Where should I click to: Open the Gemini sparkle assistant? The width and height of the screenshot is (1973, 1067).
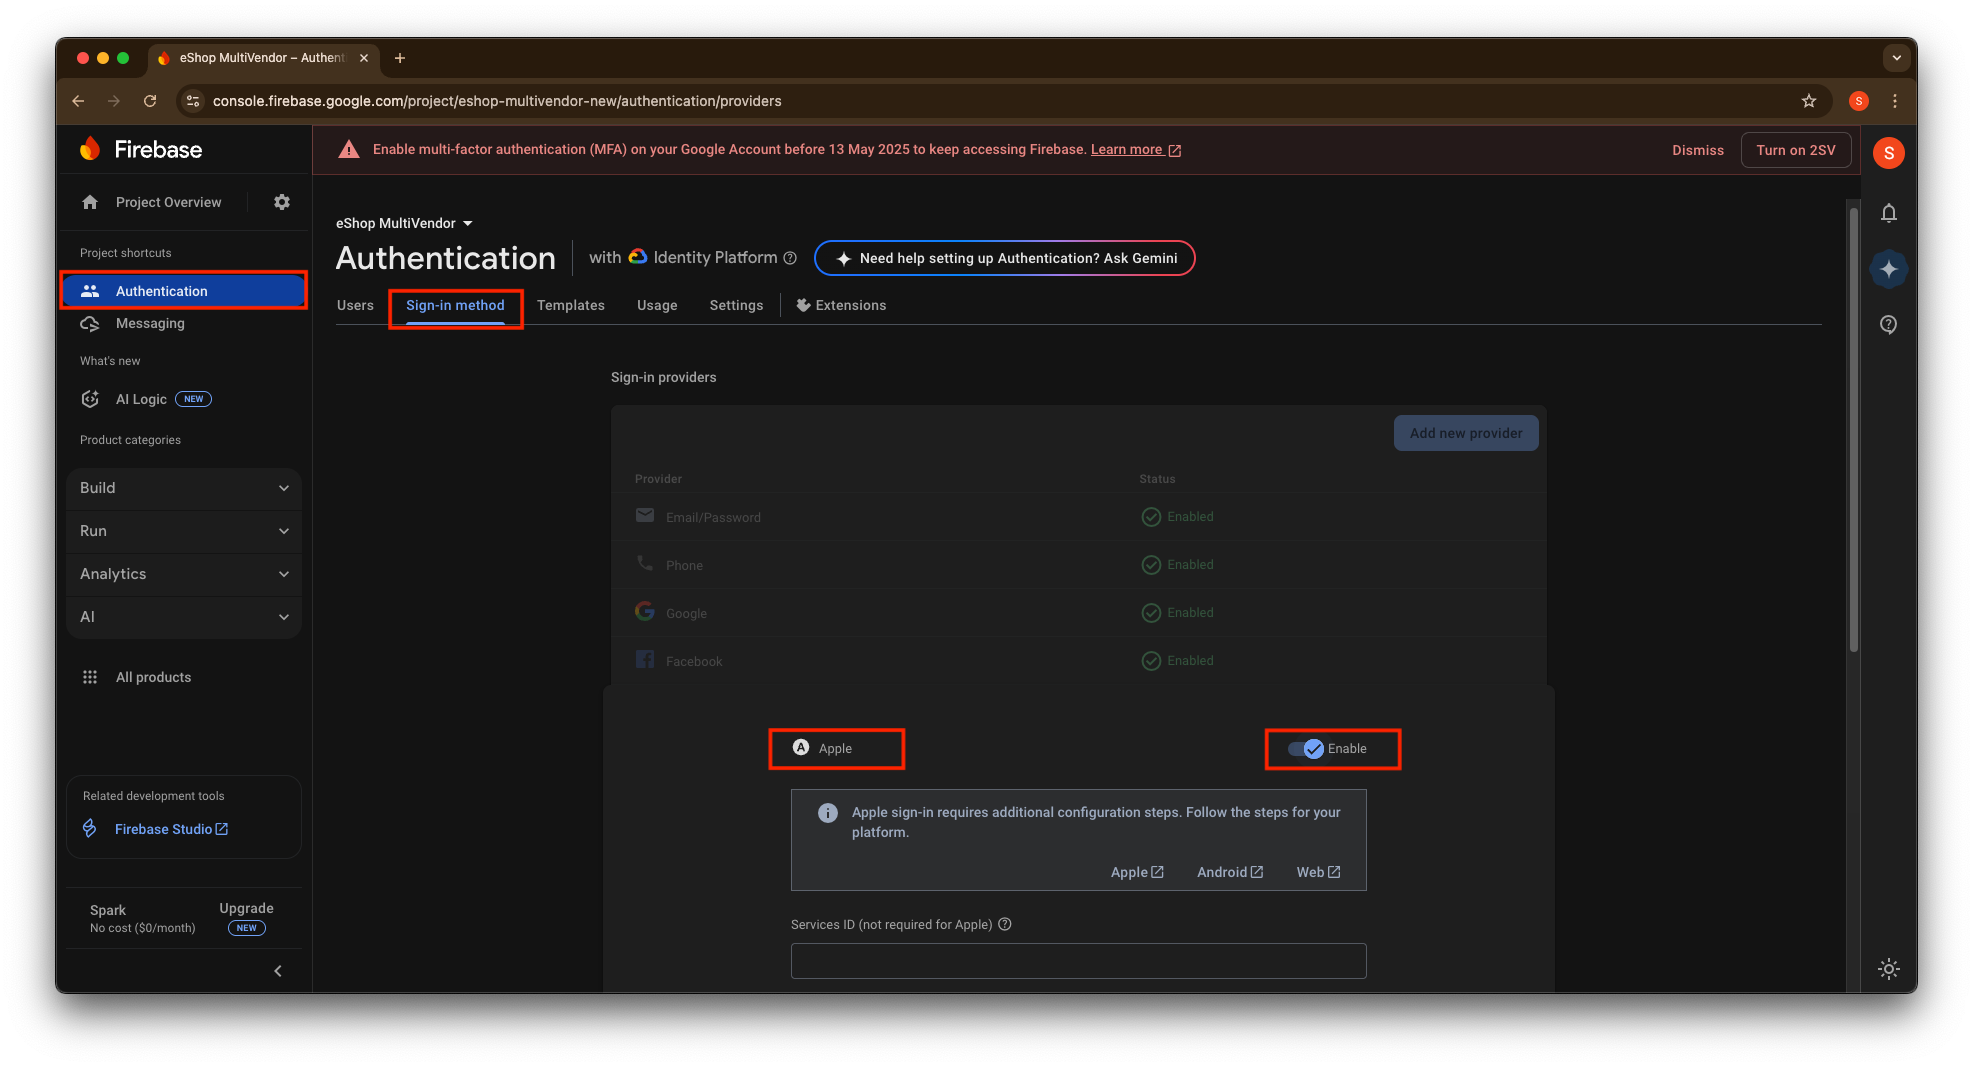coord(1888,269)
